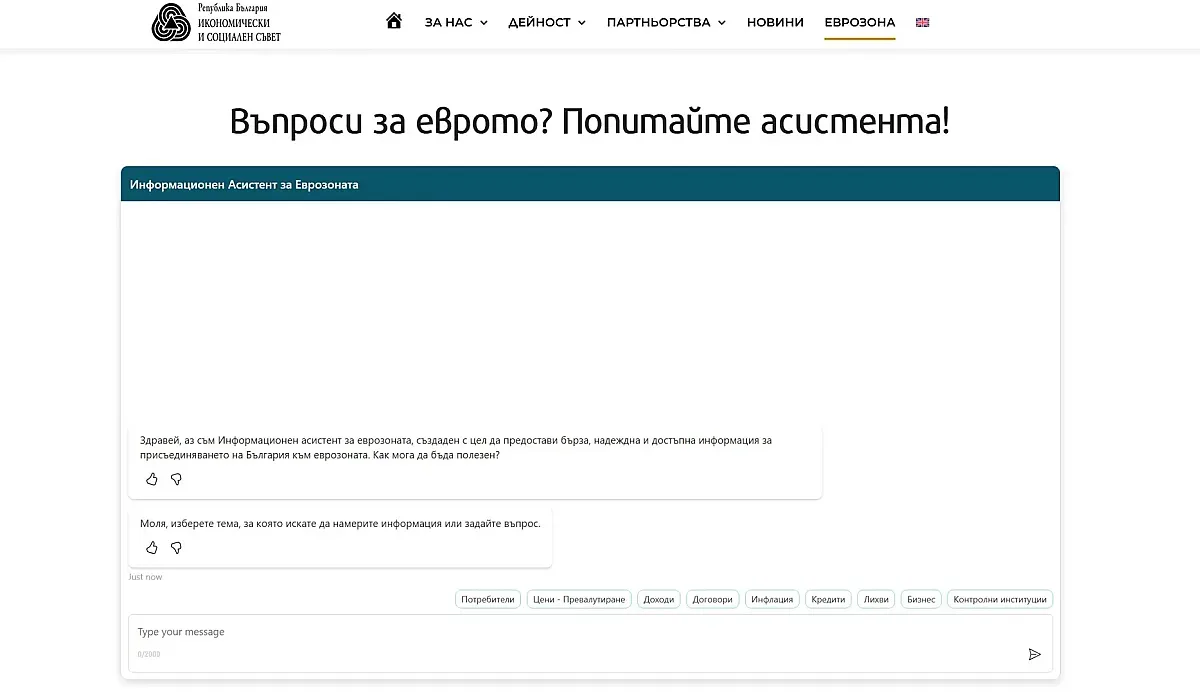Choose the Цени - Превалутиране topic
The height and width of the screenshot is (694, 1200).
click(x=580, y=599)
